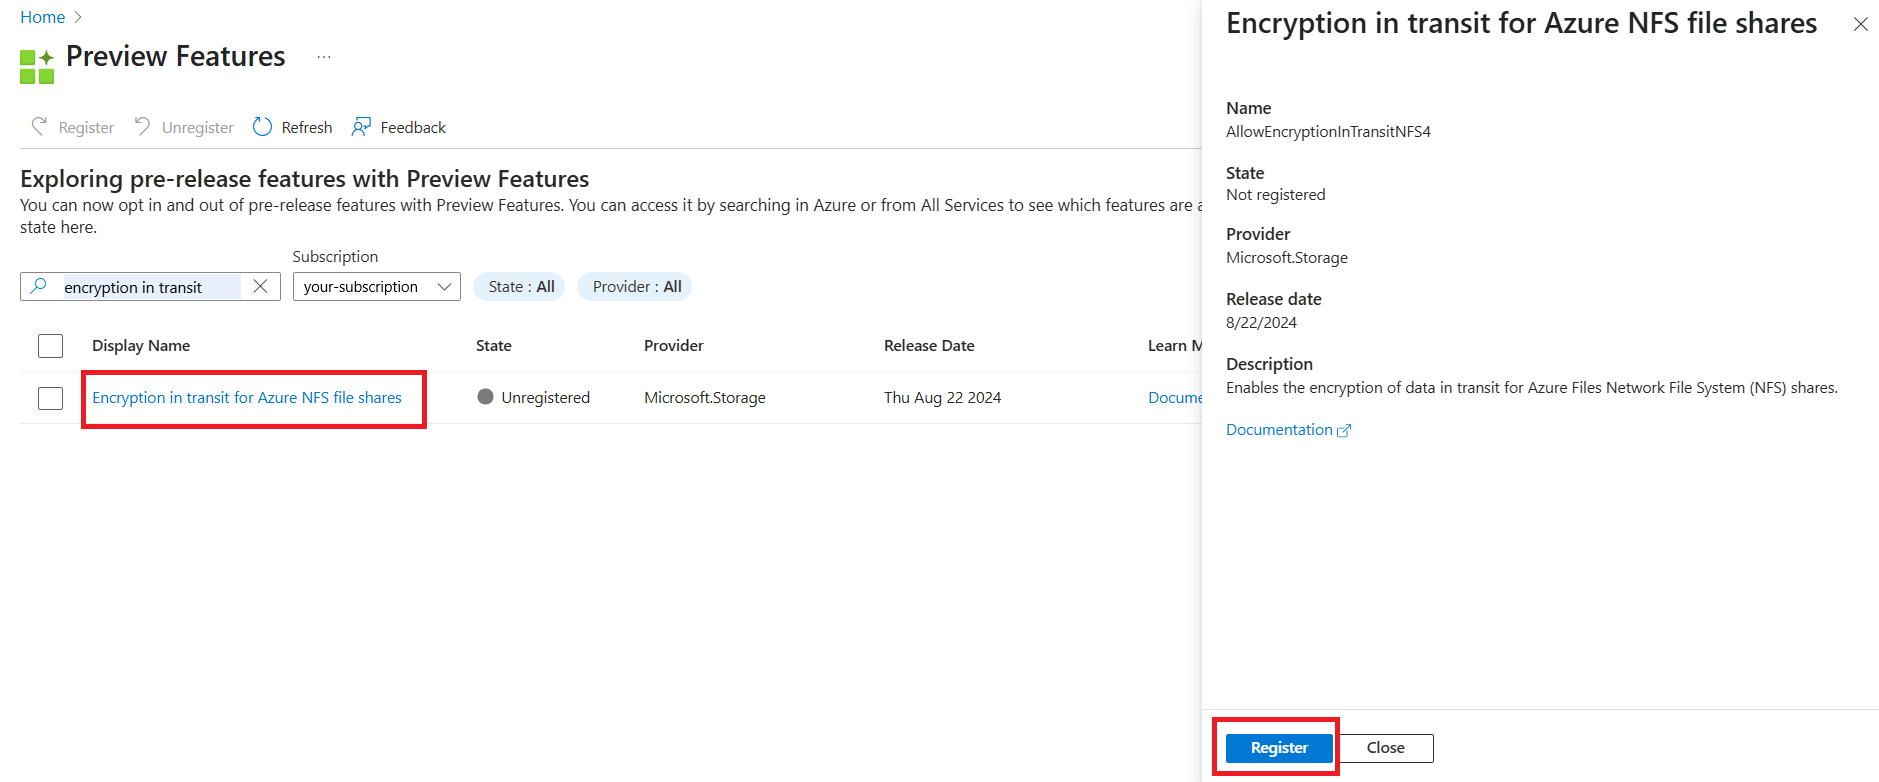Clear the search text with the X icon
The width and height of the screenshot is (1879, 782).
(260, 286)
